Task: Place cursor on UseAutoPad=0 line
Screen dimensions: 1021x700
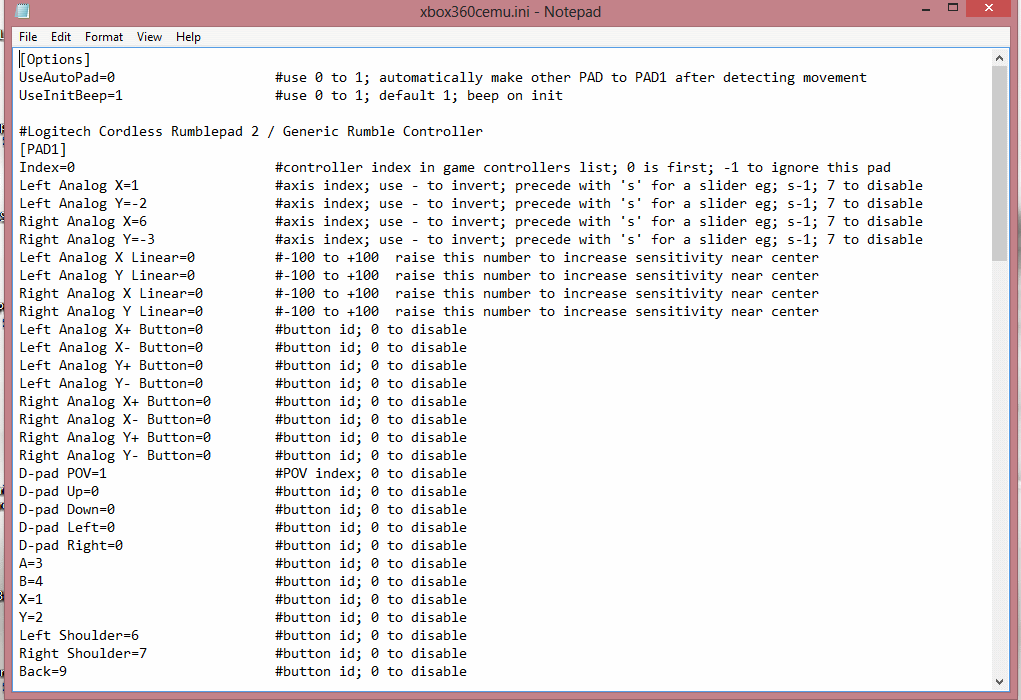Action: (66, 77)
